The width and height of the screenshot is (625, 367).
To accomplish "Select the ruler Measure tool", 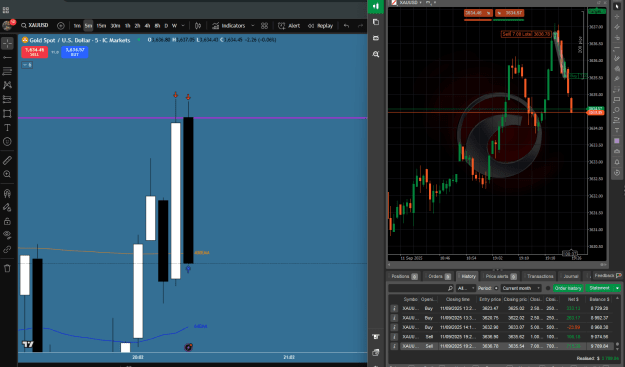I will coord(7,160).
